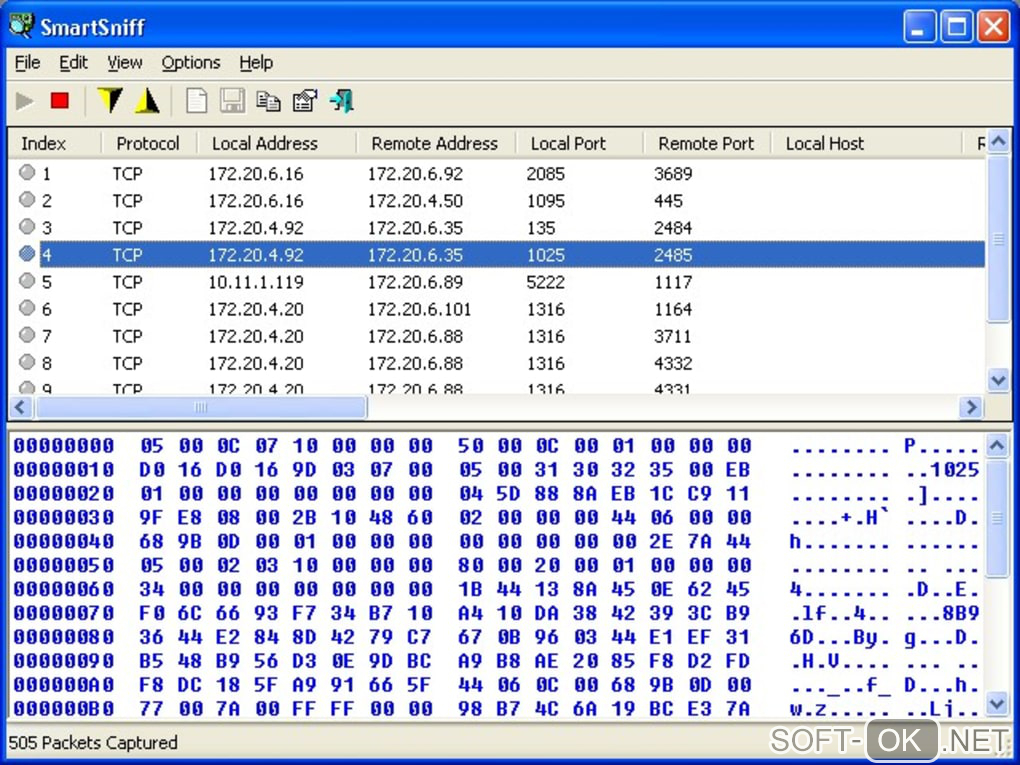
Task: Start capture with the green play icon
Action: tap(25, 101)
